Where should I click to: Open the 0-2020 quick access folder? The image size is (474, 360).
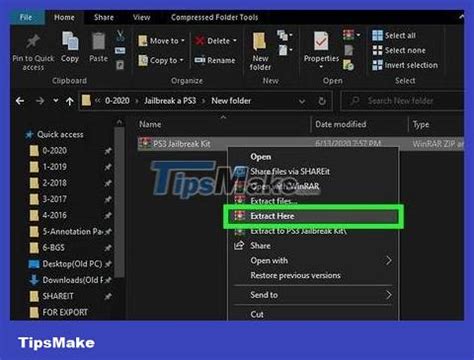(x=55, y=151)
